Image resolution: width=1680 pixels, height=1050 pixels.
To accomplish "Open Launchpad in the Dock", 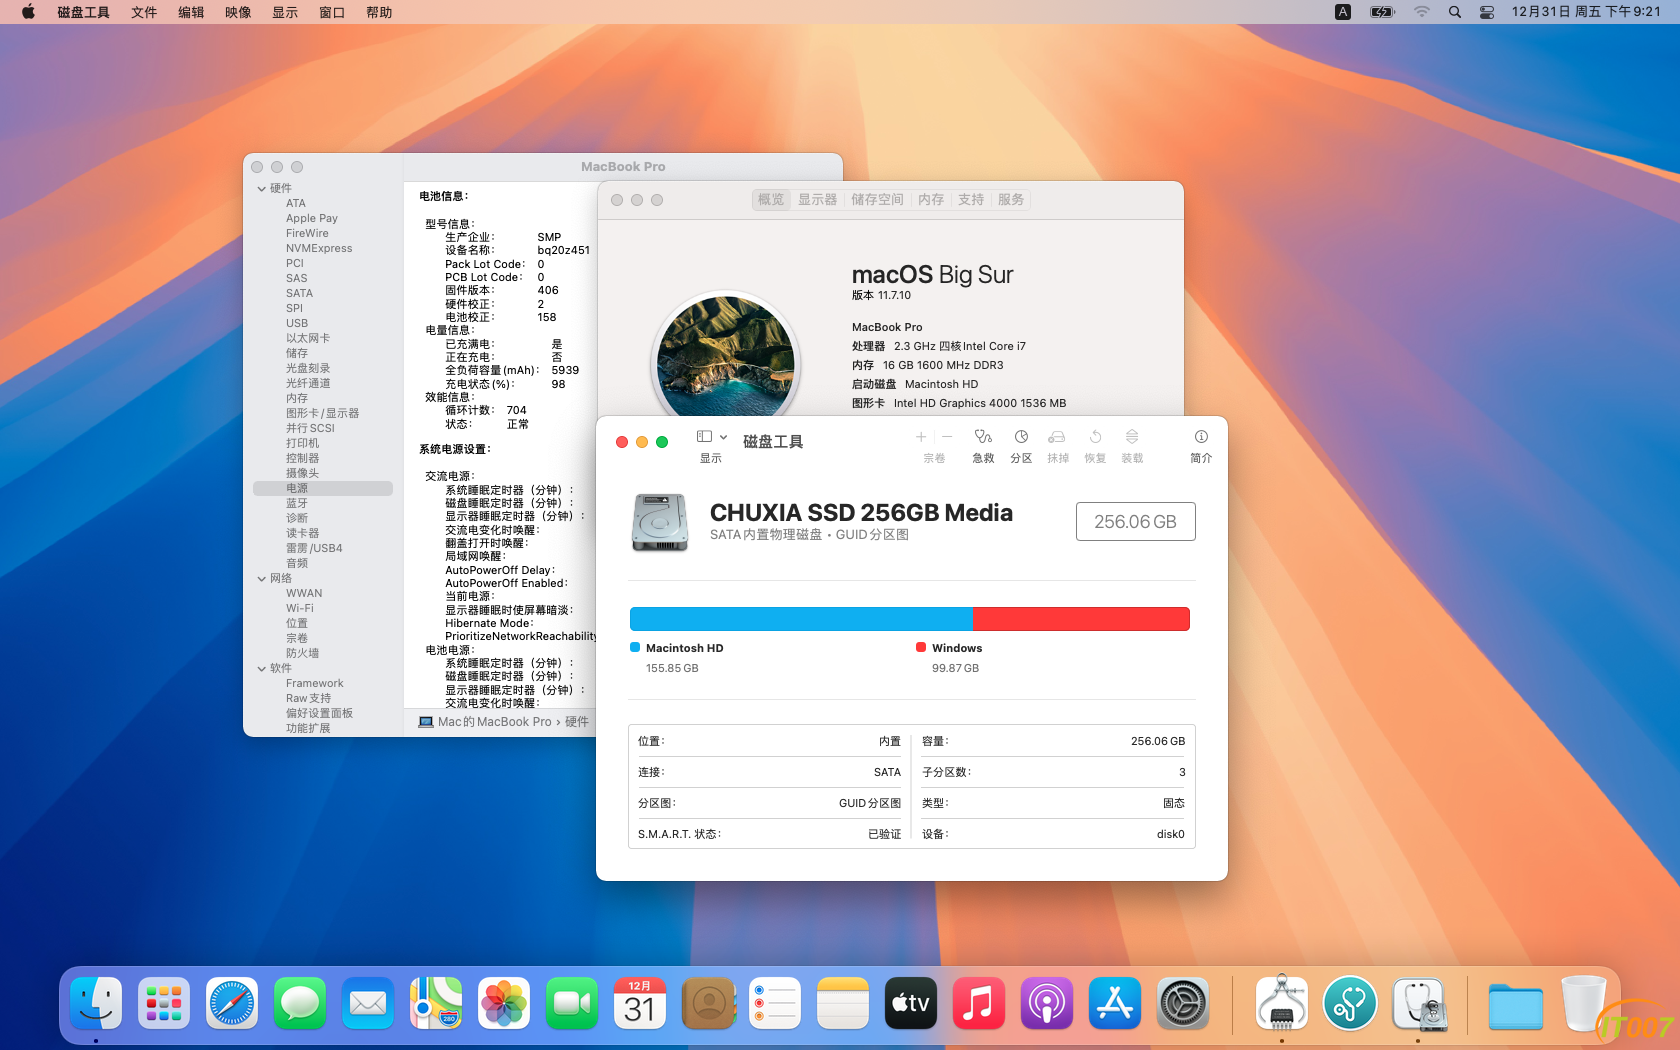I will 164,1003.
